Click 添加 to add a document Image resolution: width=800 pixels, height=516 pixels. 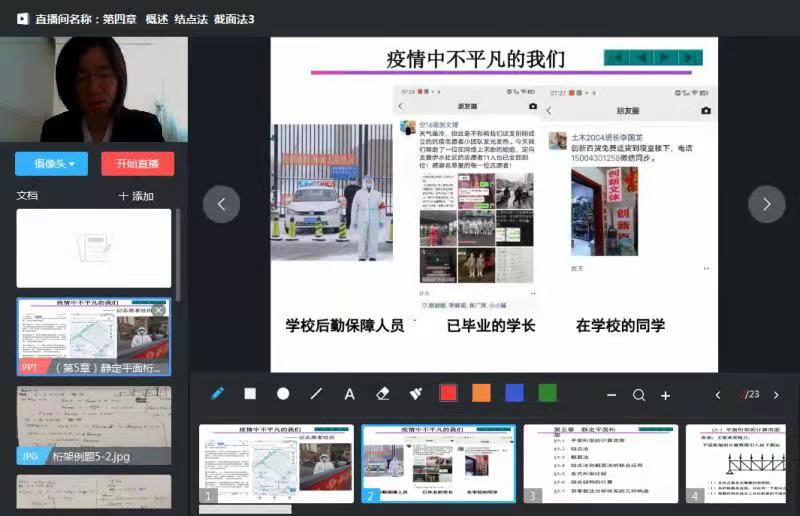tap(137, 196)
